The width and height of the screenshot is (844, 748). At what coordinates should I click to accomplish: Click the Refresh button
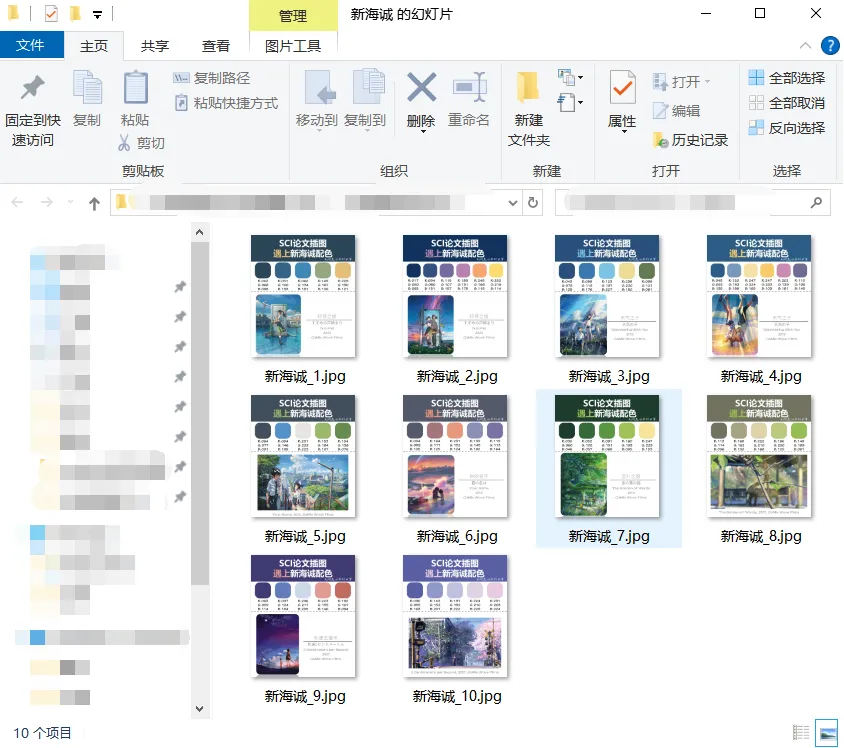(533, 203)
